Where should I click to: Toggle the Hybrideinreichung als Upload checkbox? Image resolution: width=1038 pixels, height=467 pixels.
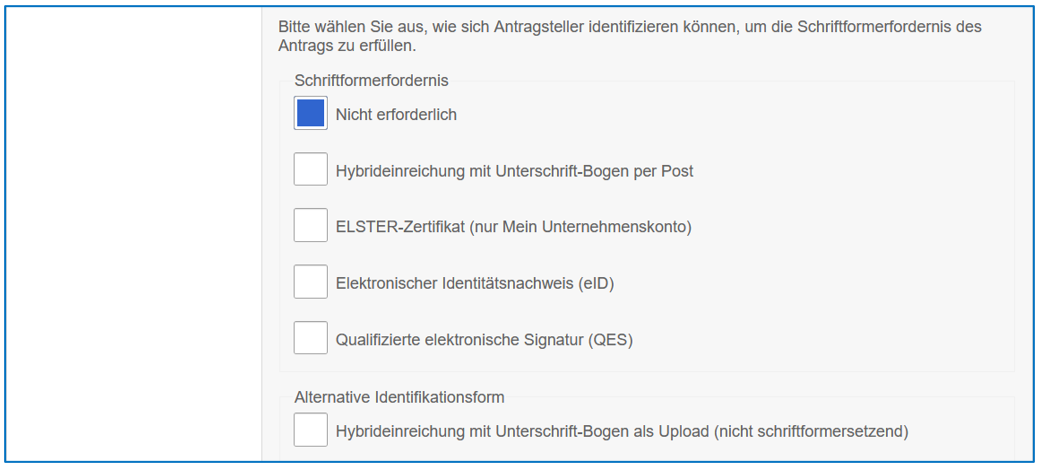click(311, 430)
